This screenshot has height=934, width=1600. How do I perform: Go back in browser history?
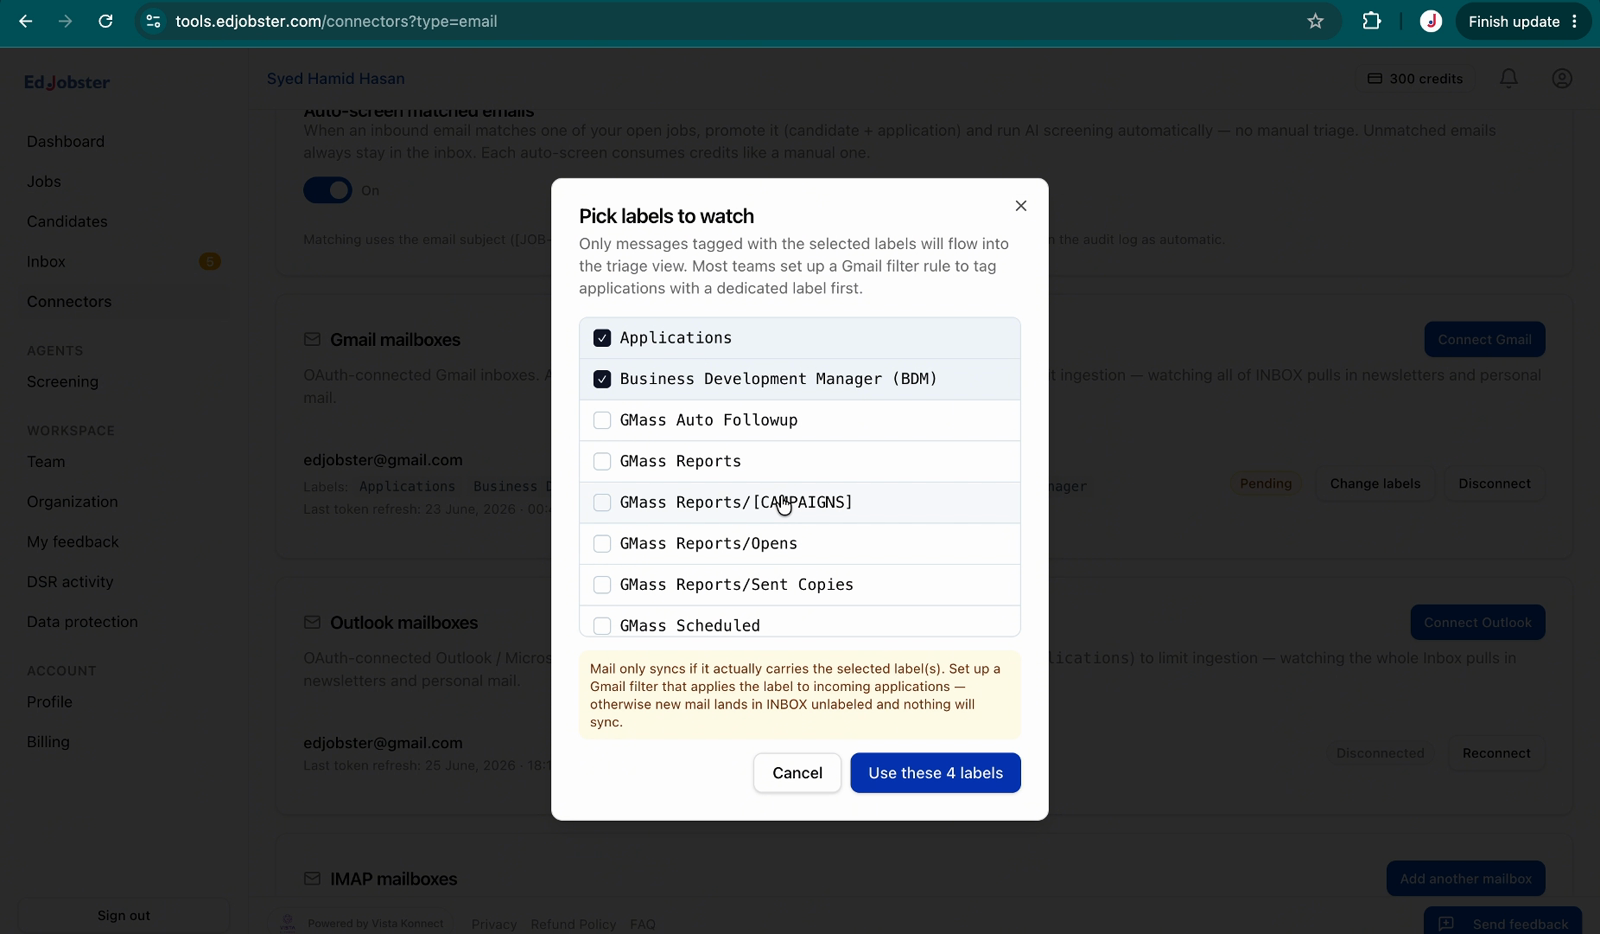pyautogui.click(x=26, y=21)
